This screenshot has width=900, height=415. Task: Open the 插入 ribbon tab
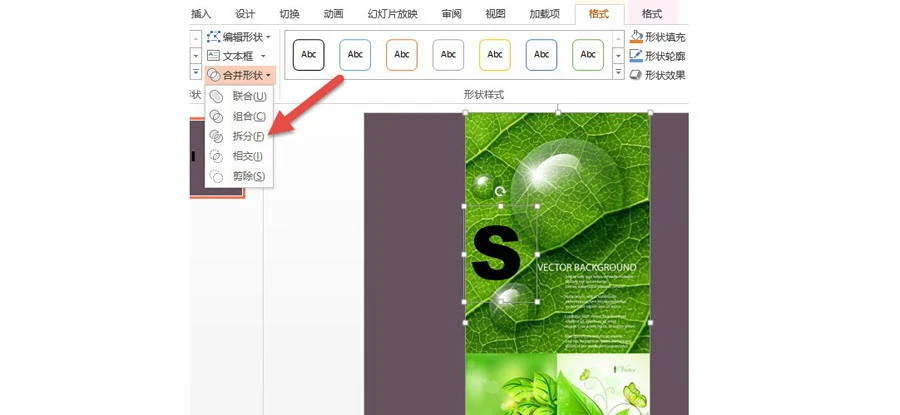[200, 14]
